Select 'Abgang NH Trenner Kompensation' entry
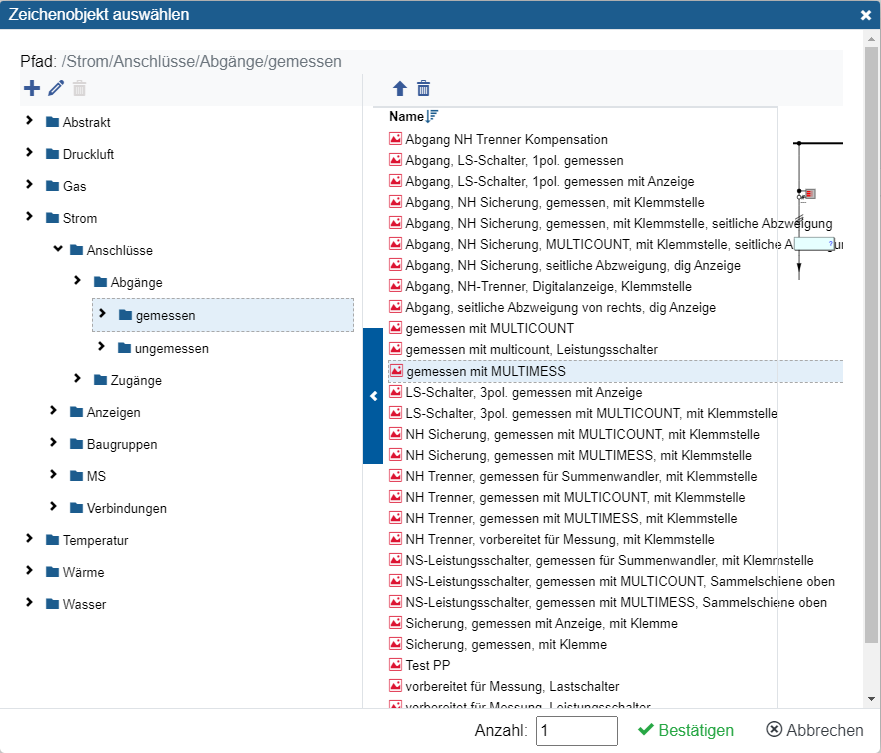 (x=506, y=139)
